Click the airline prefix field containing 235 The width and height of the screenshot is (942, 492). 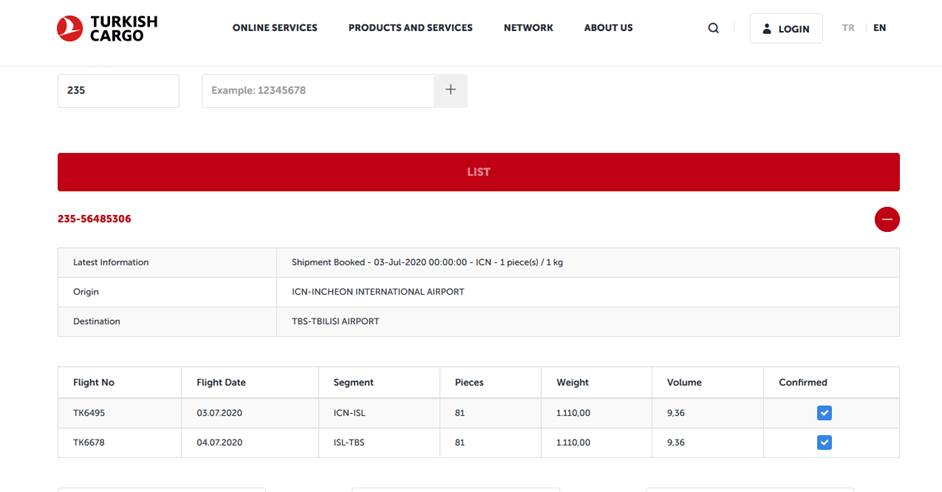(x=118, y=90)
